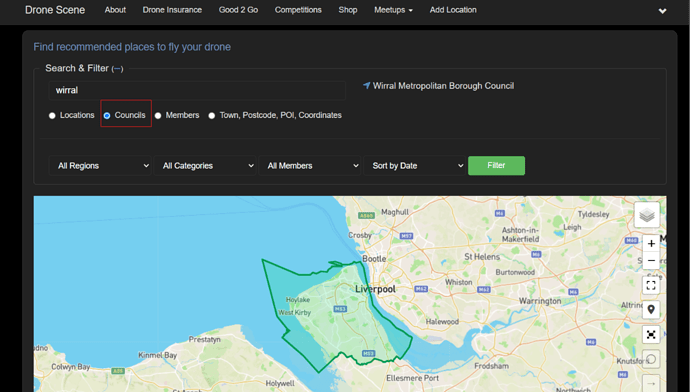
Task: Go to Drone Insurance page
Action: click(172, 10)
